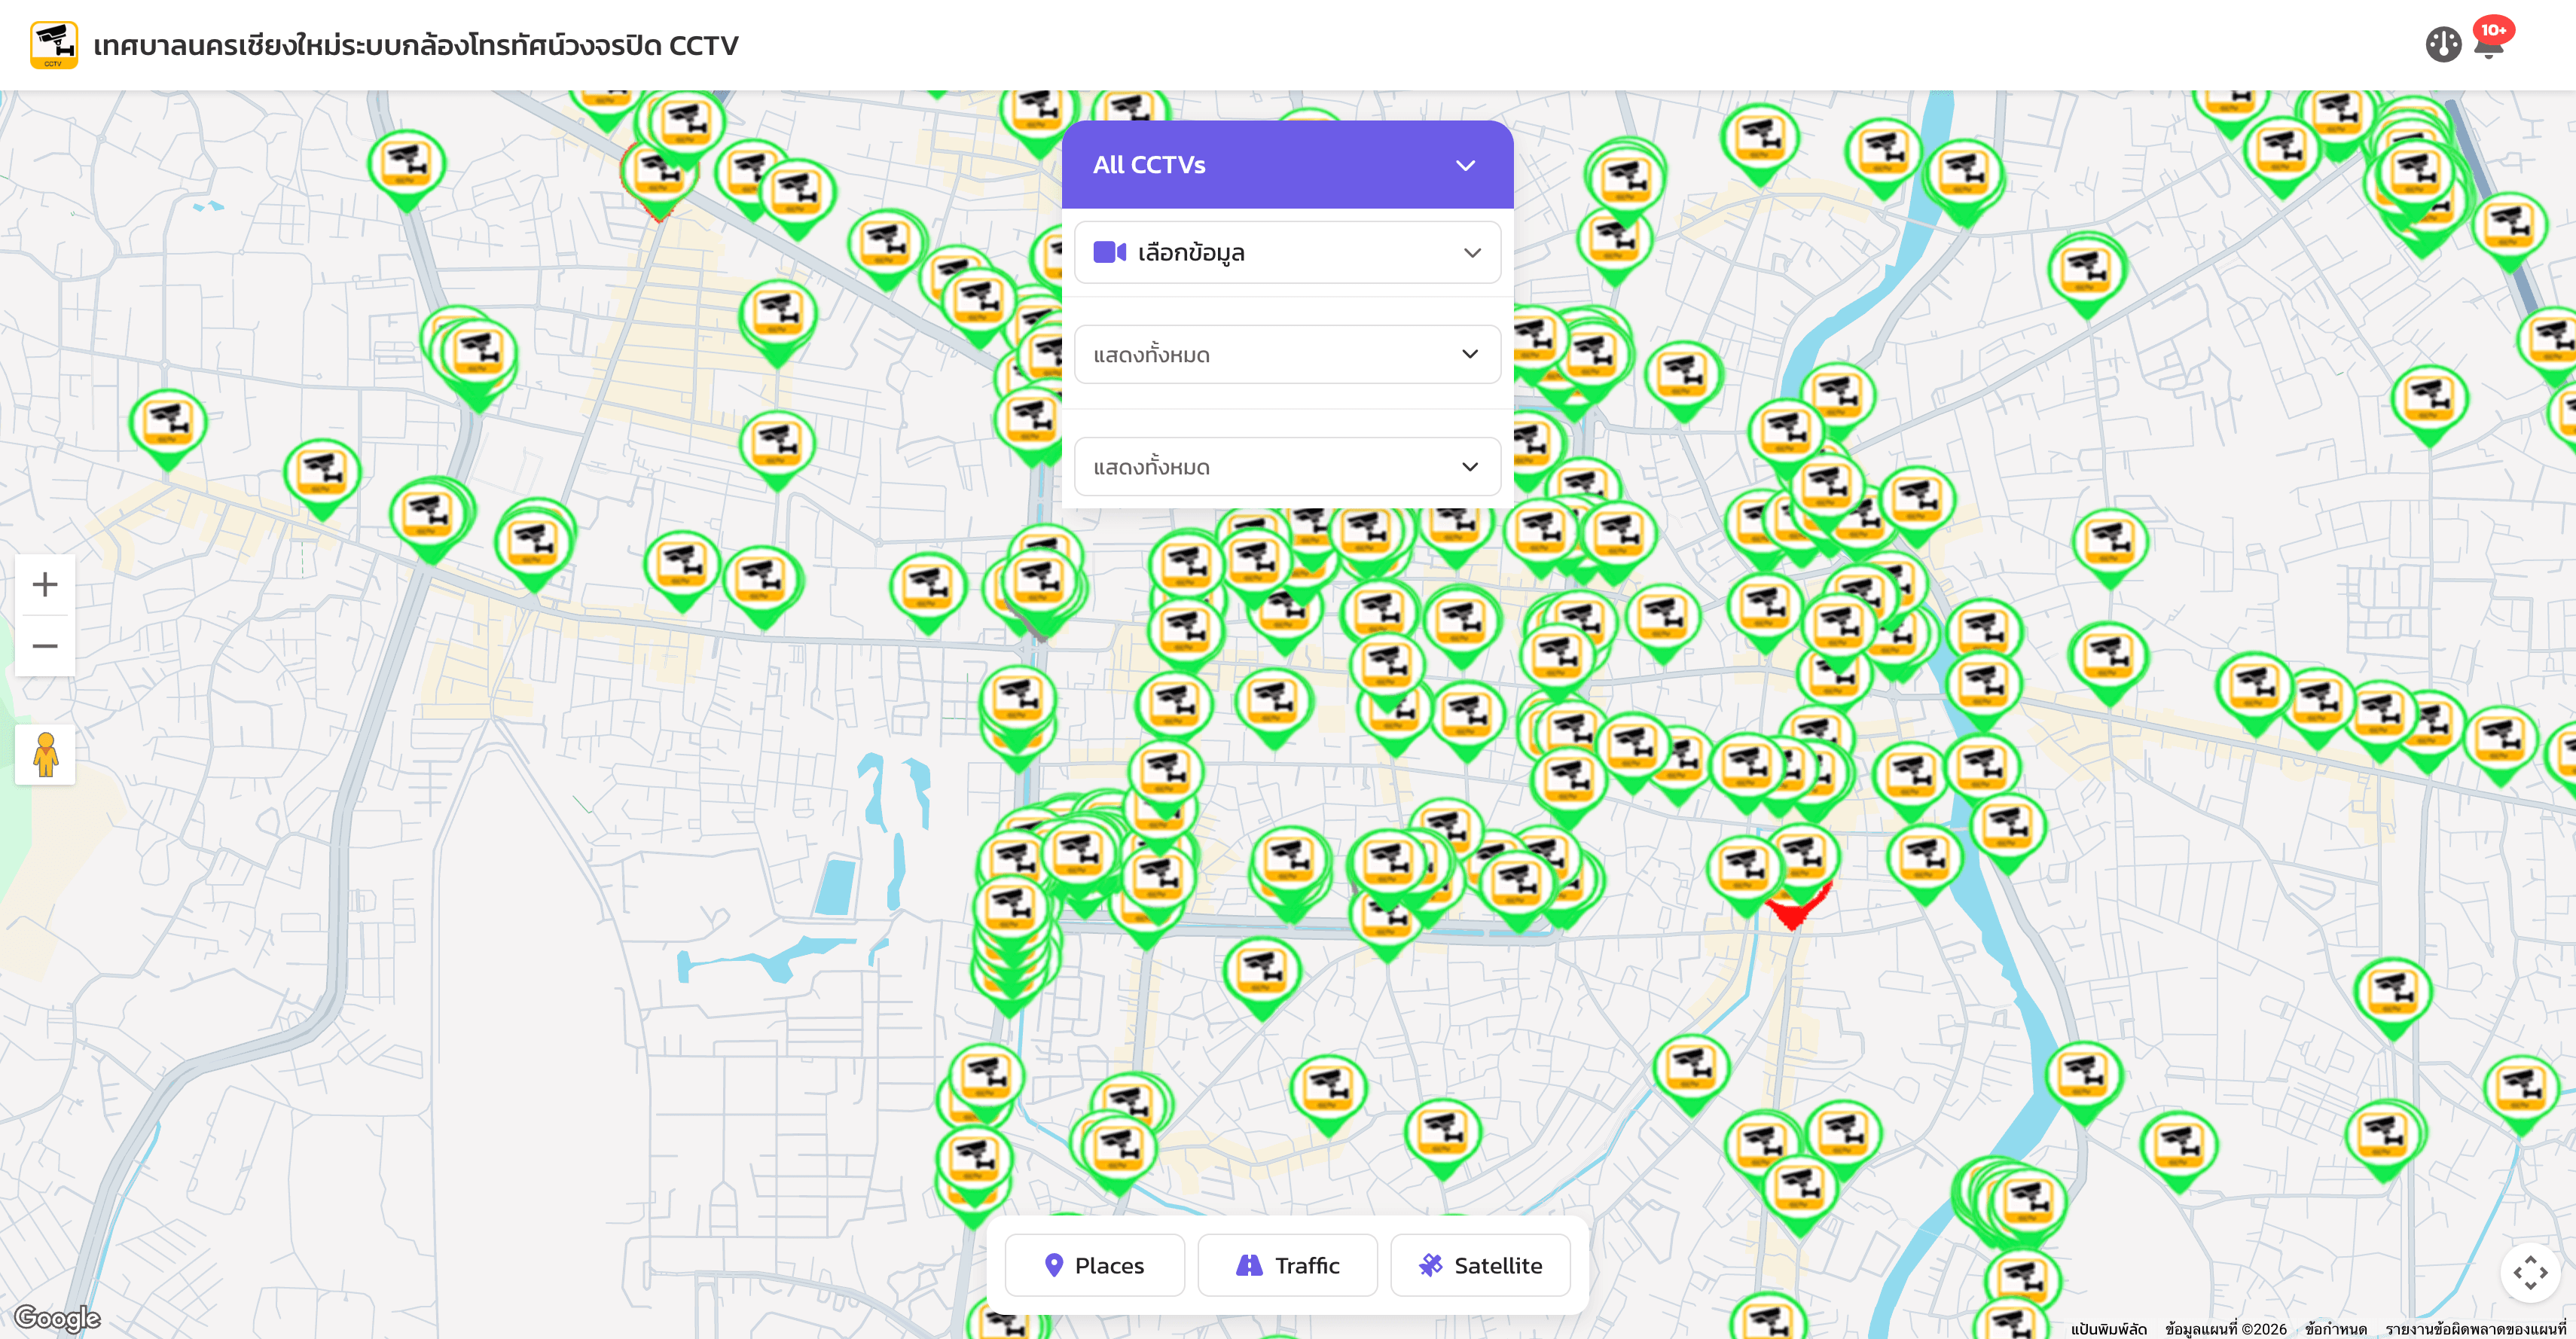Image resolution: width=2576 pixels, height=1339 pixels.
Task: Click the CCTV camera logo in the header
Action: [55, 44]
